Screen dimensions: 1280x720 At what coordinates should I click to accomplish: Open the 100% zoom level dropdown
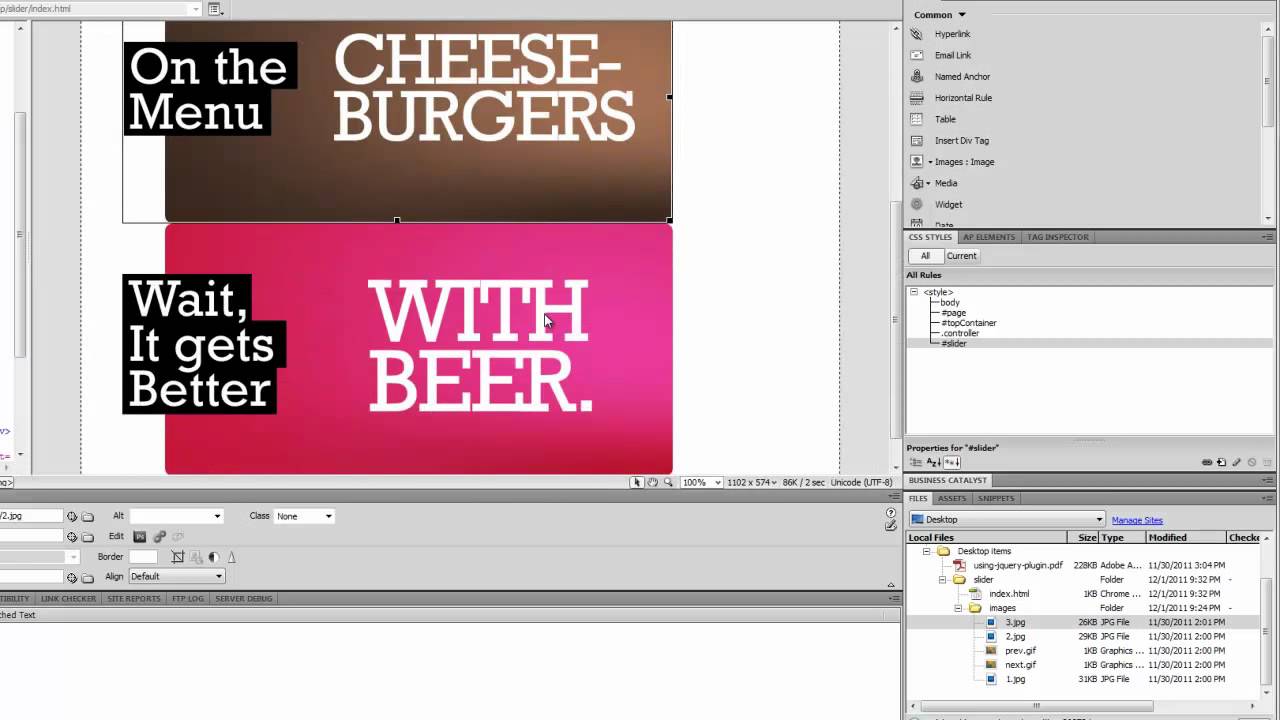701,482
